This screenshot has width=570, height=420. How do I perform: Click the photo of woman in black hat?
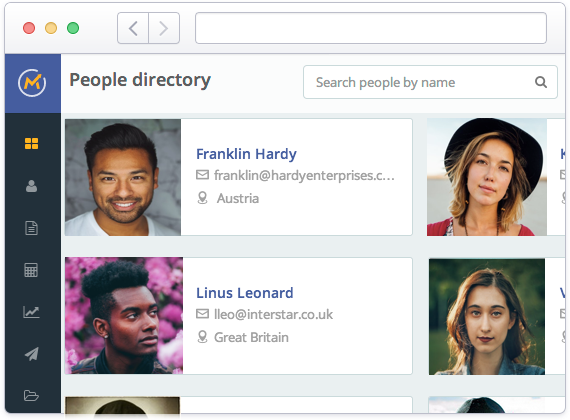487,177
